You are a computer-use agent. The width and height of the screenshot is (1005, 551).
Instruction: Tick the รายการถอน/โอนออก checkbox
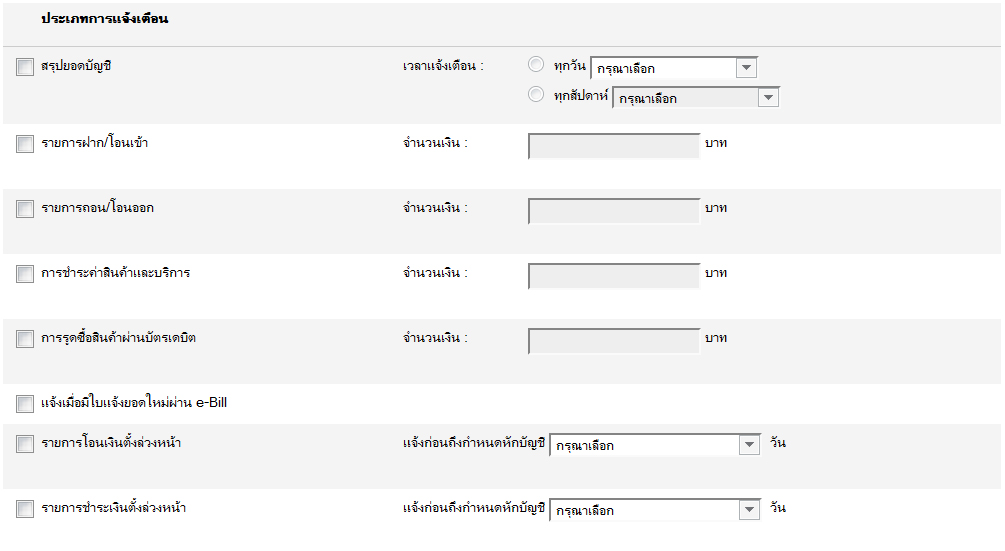pos(25,209)
